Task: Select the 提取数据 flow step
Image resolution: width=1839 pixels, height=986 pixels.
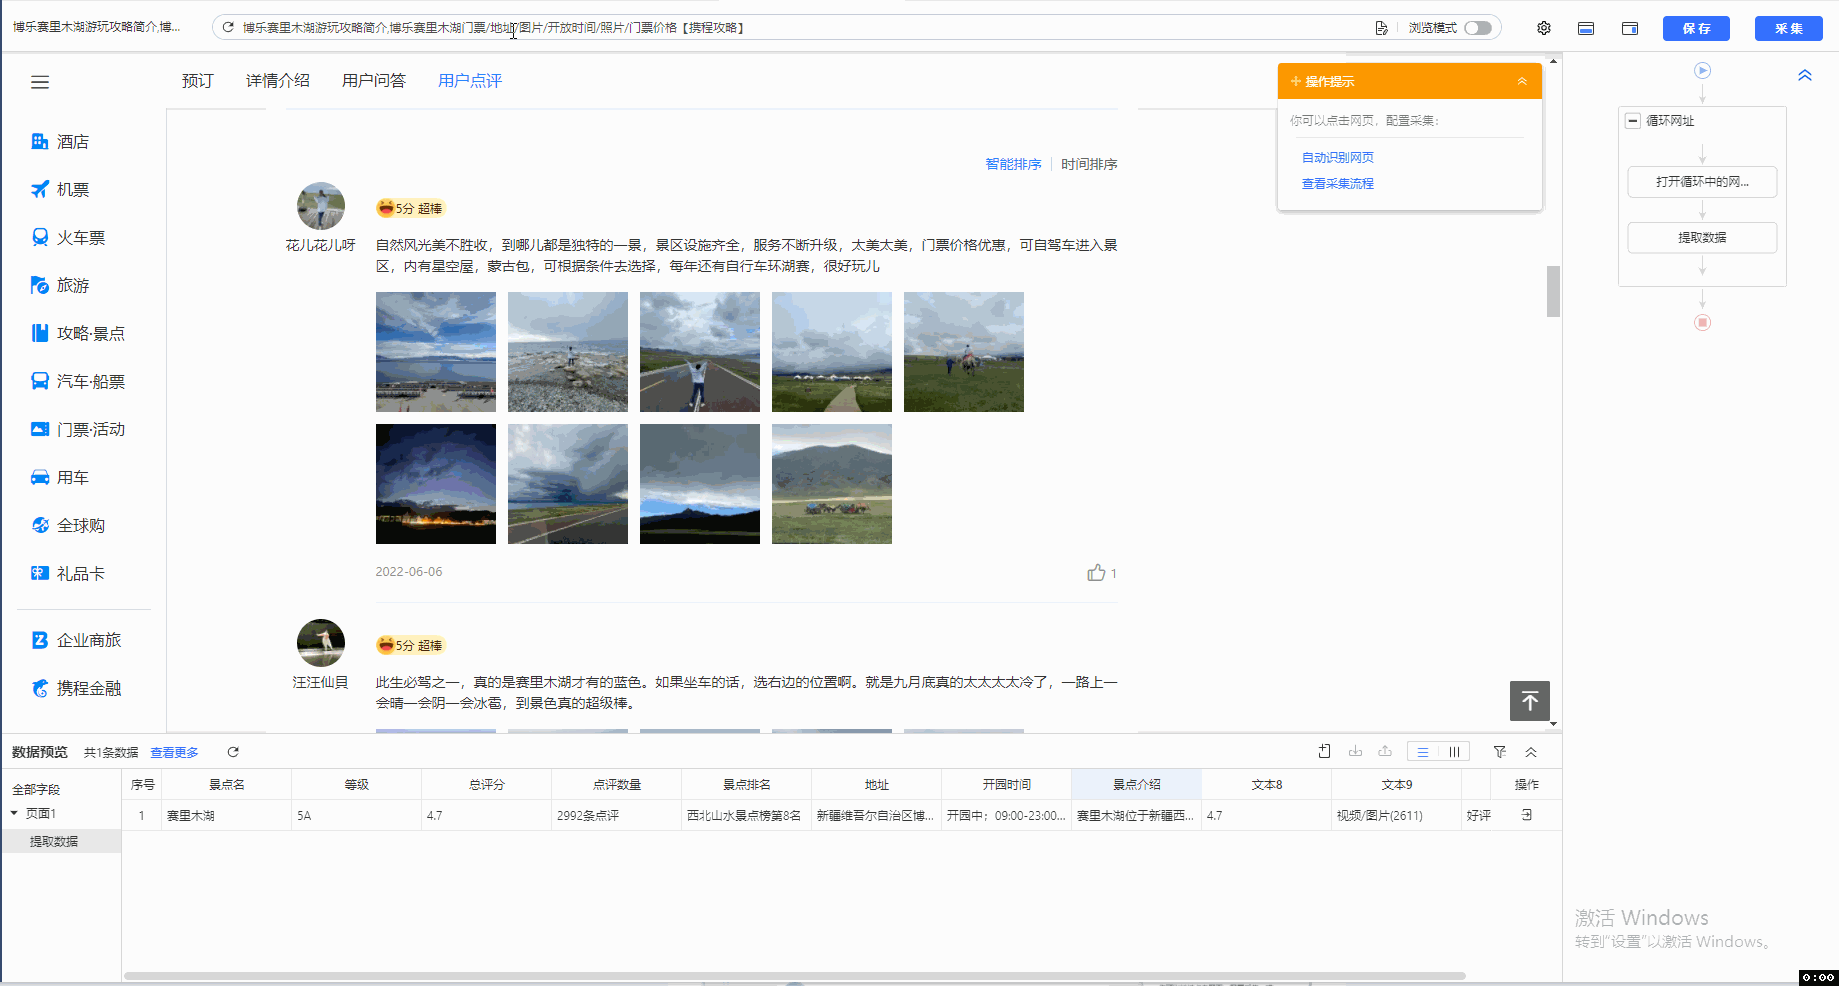Action: [1702, 238]
